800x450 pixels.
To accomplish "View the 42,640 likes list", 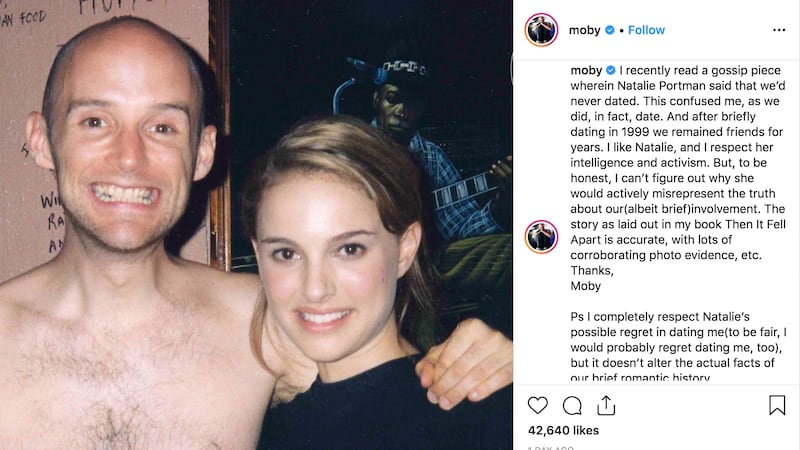I will (563, 431).
